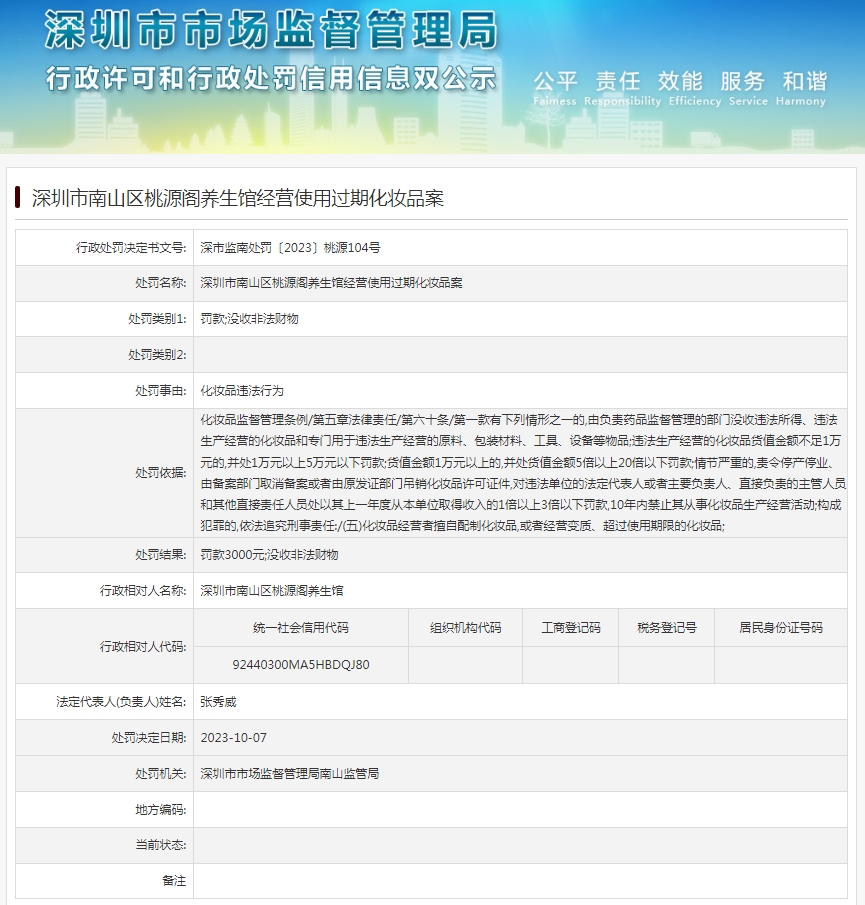
Task: Click the 居民身份证号码 column header
Action: pos(781,628)
